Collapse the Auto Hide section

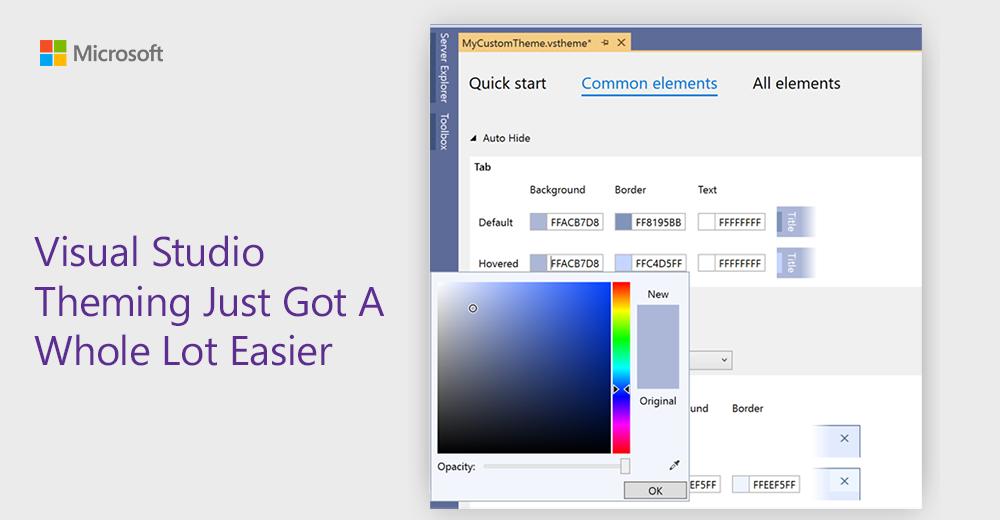coord(473,138)
